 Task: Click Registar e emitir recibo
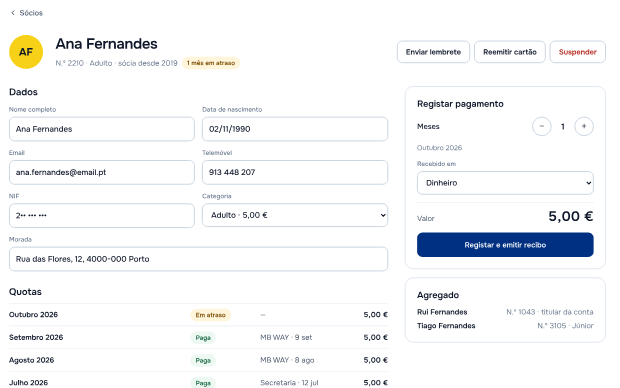pos(505,245)
